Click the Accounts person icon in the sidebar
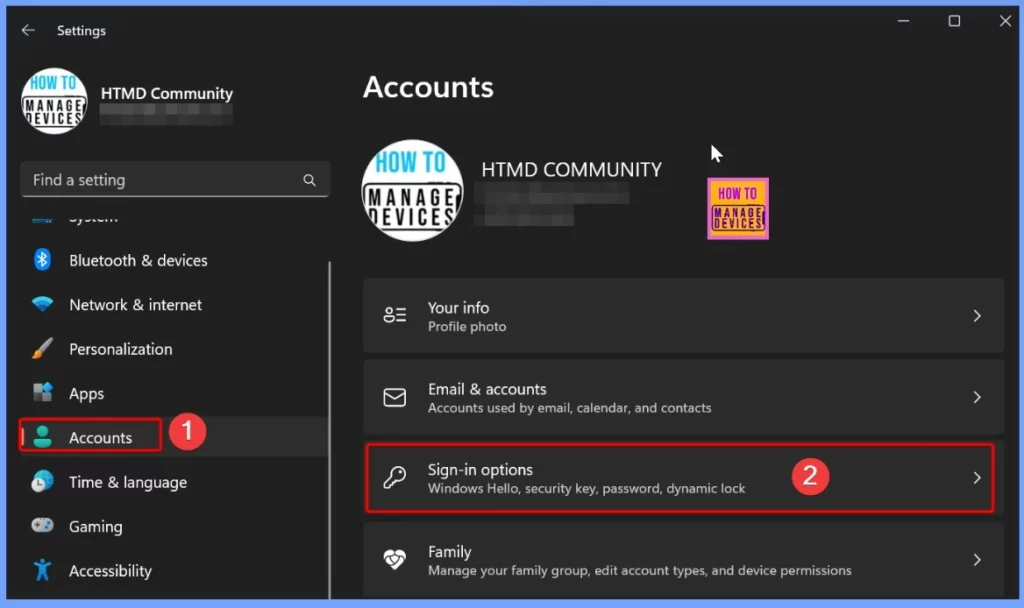Viewport: 1024px width, 608px height. 42,437
